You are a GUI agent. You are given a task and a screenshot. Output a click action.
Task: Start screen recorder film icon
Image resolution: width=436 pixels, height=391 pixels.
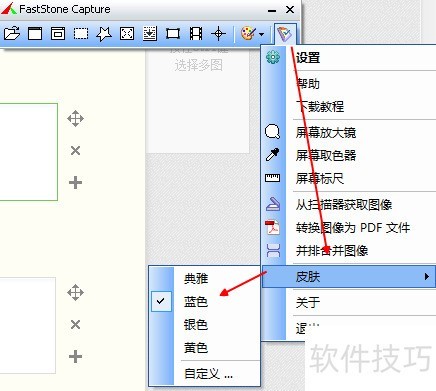tap(196, 34)
